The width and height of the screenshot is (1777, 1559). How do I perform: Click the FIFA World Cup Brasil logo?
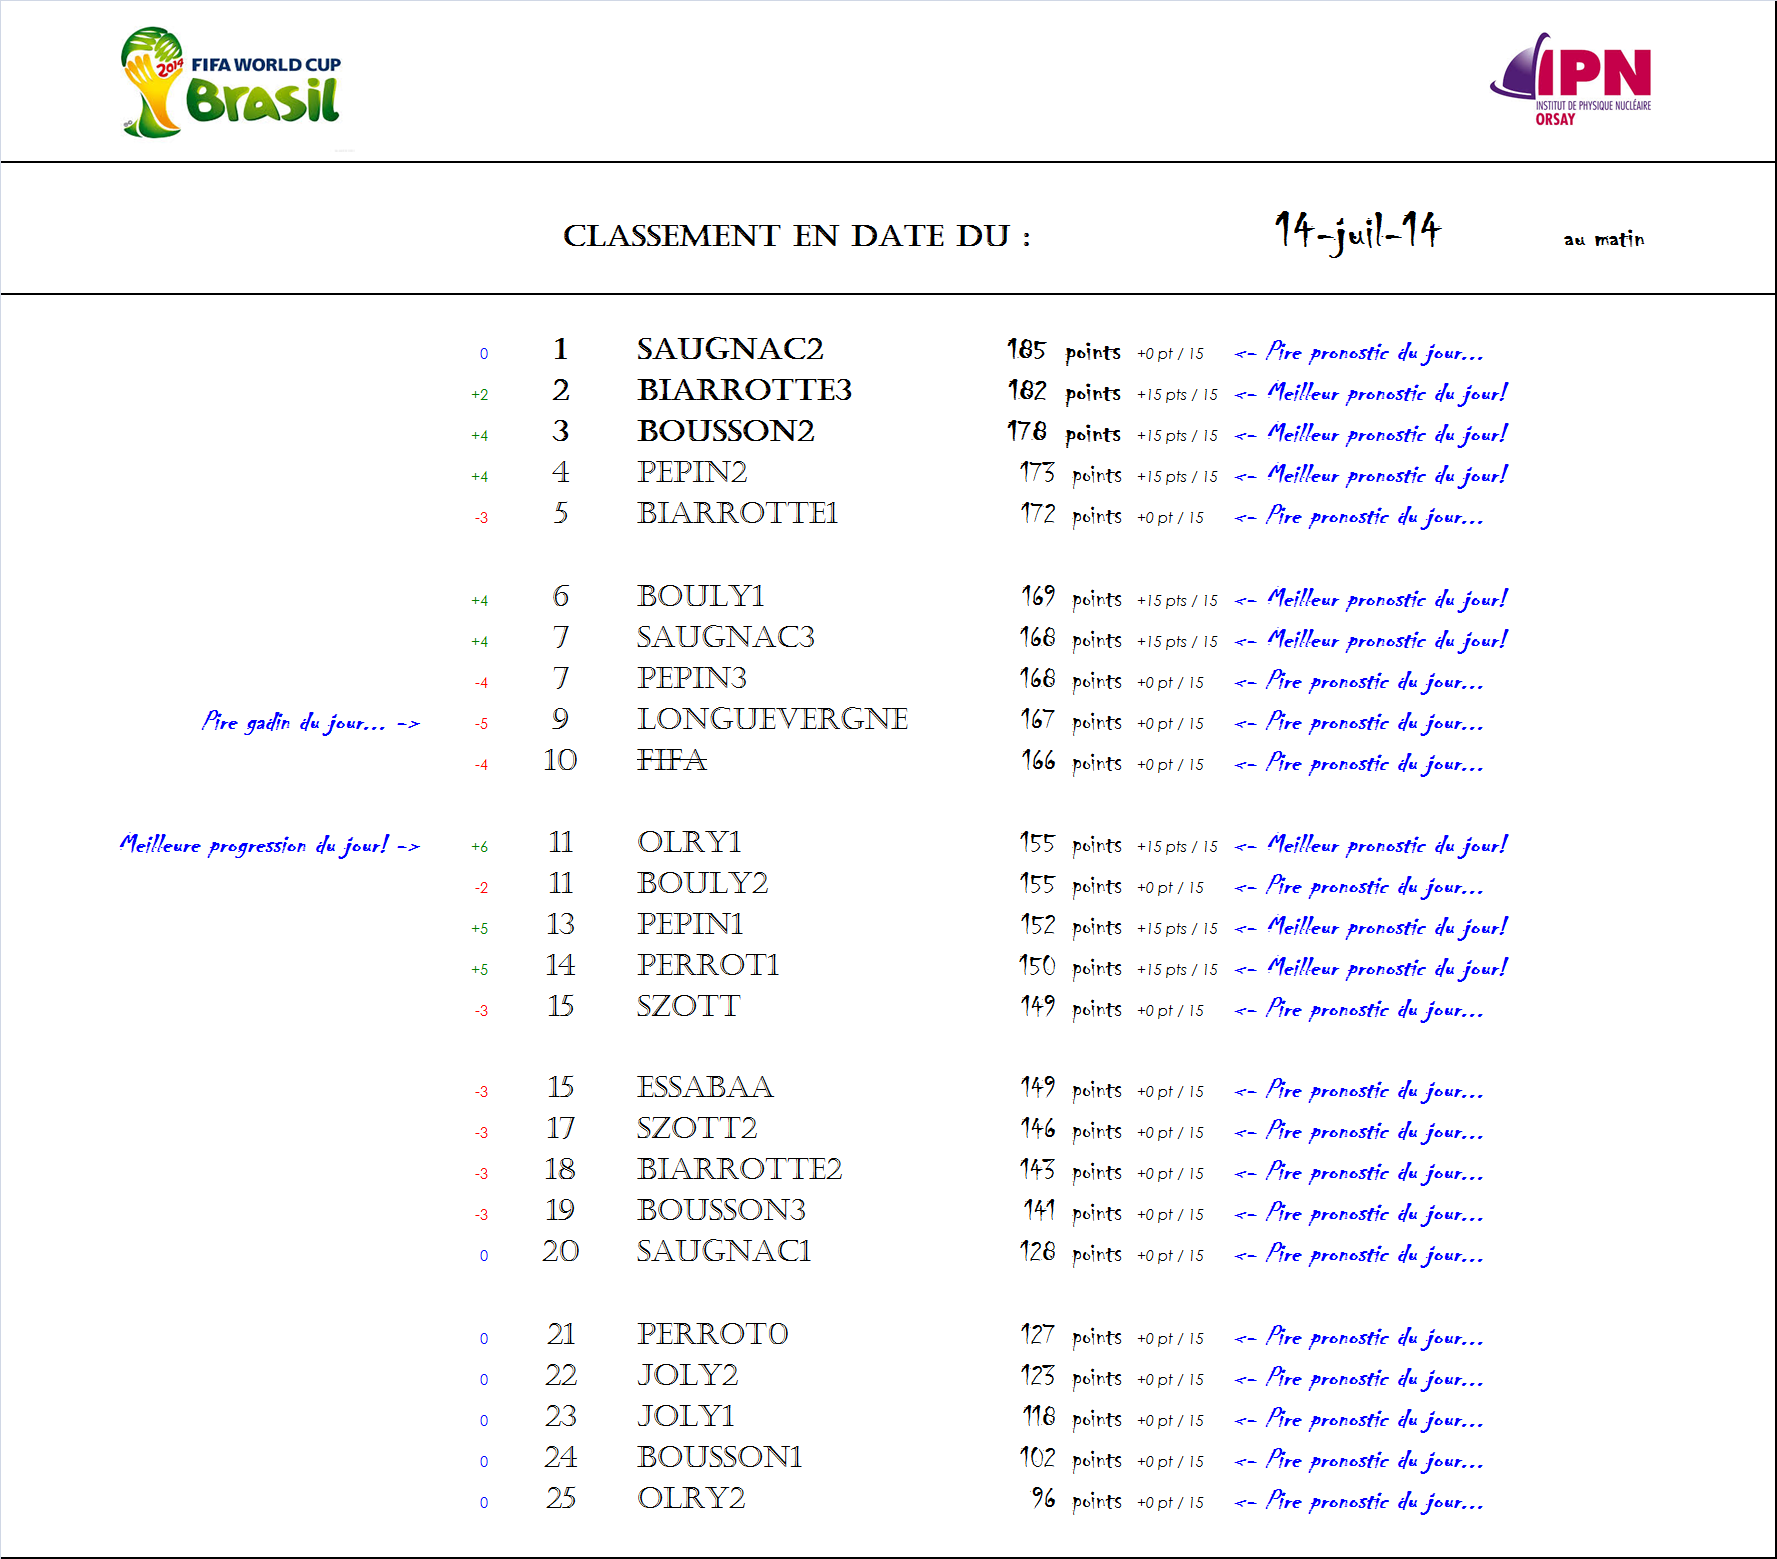(x=231, y=82)
